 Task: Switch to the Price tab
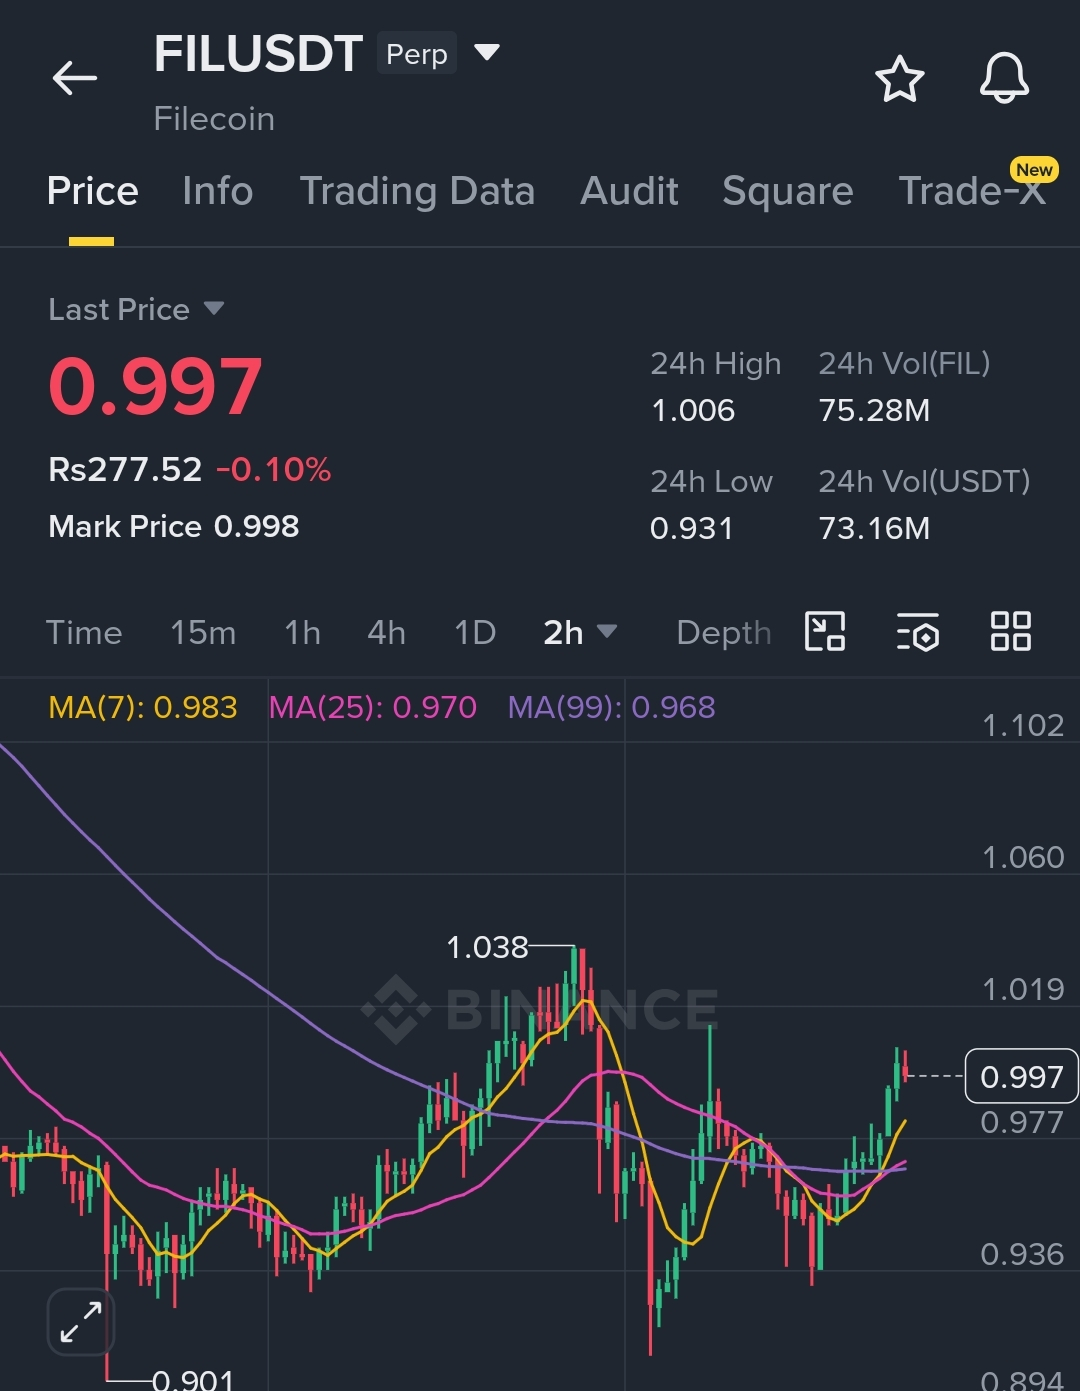(92, 191)
